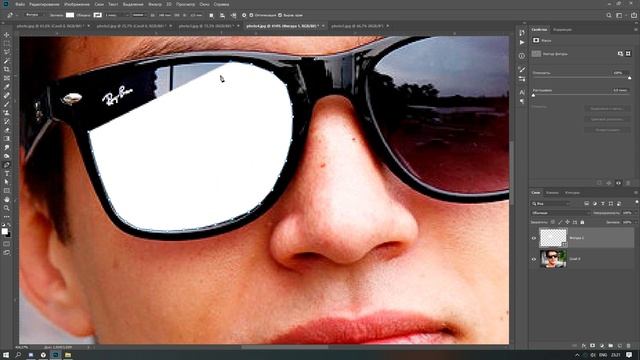640x360 pixels.
Task: Toggle layer filtering switch
Action: point(636,202)
